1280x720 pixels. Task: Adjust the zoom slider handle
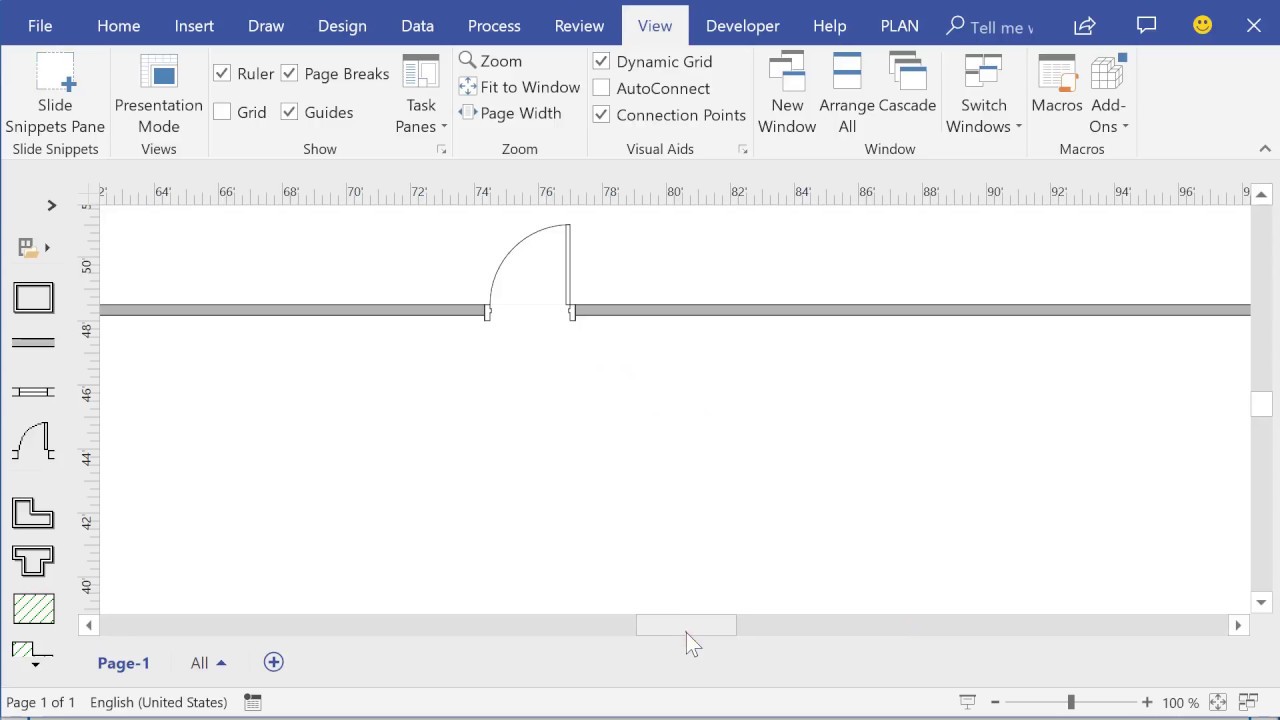point(1071,702)
